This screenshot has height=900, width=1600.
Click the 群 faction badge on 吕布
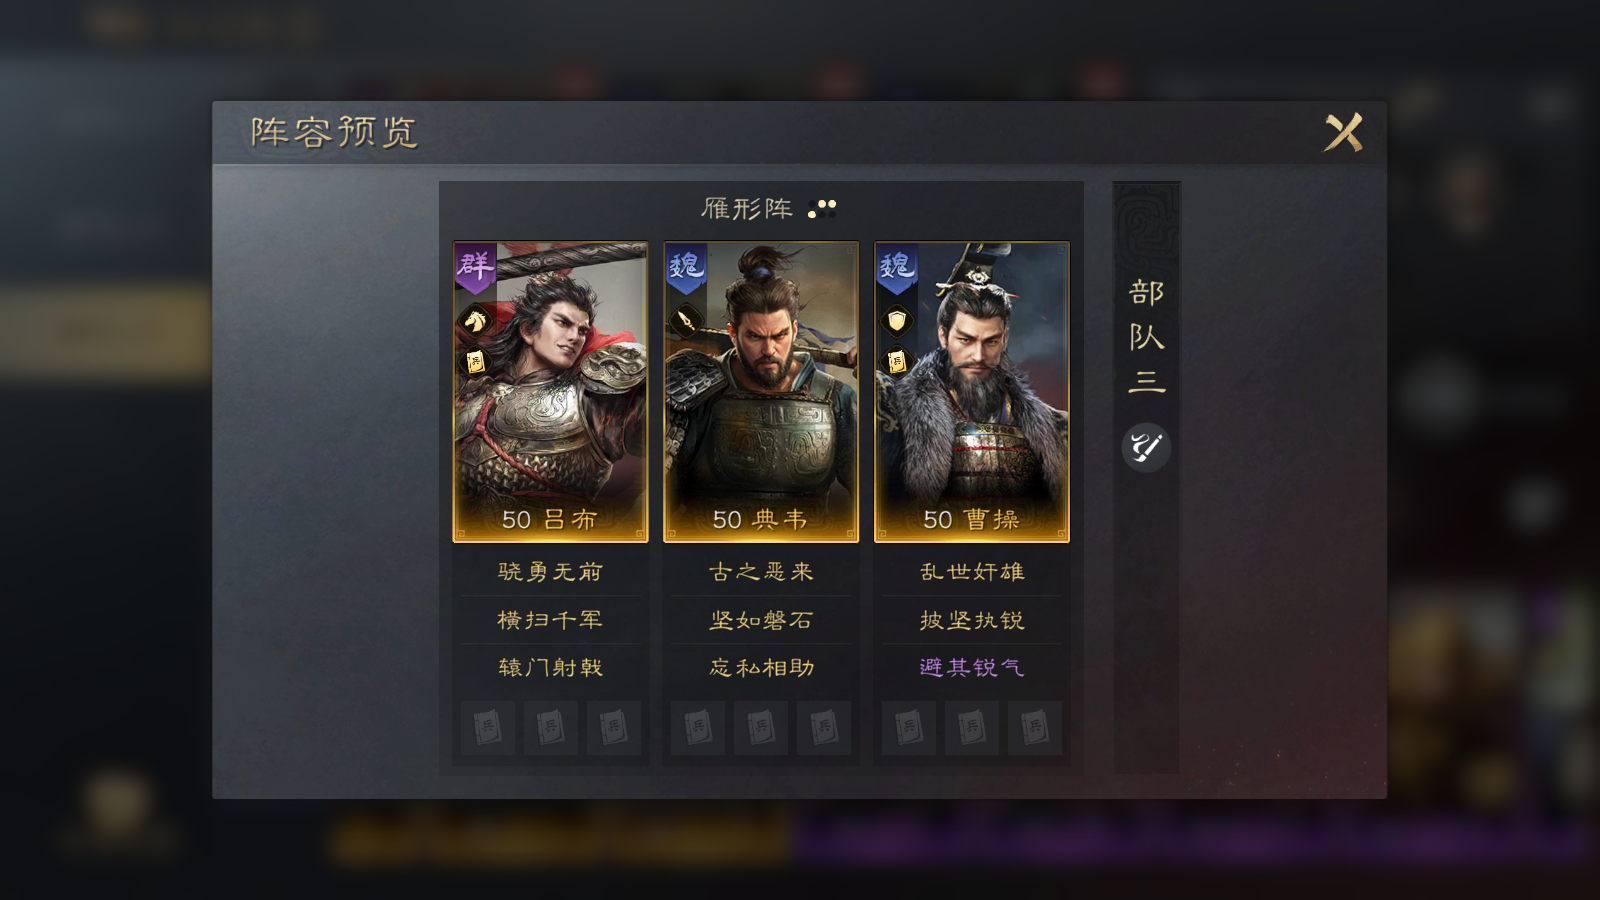click(475, 267)
